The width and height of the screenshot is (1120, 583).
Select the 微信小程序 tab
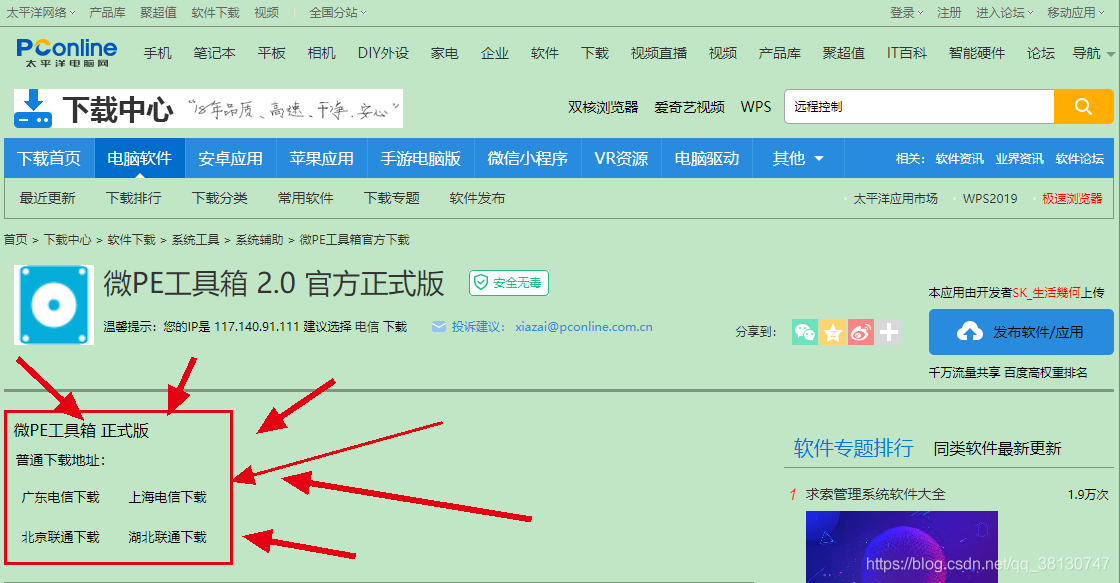point(527,159)
